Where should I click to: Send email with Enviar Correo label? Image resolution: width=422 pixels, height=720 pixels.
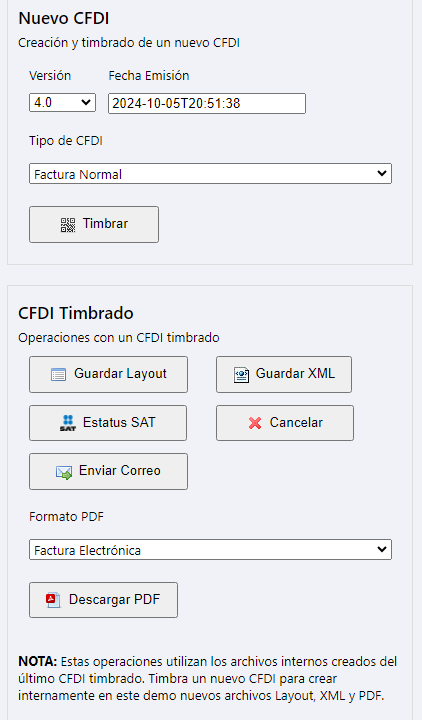[120, 471]
